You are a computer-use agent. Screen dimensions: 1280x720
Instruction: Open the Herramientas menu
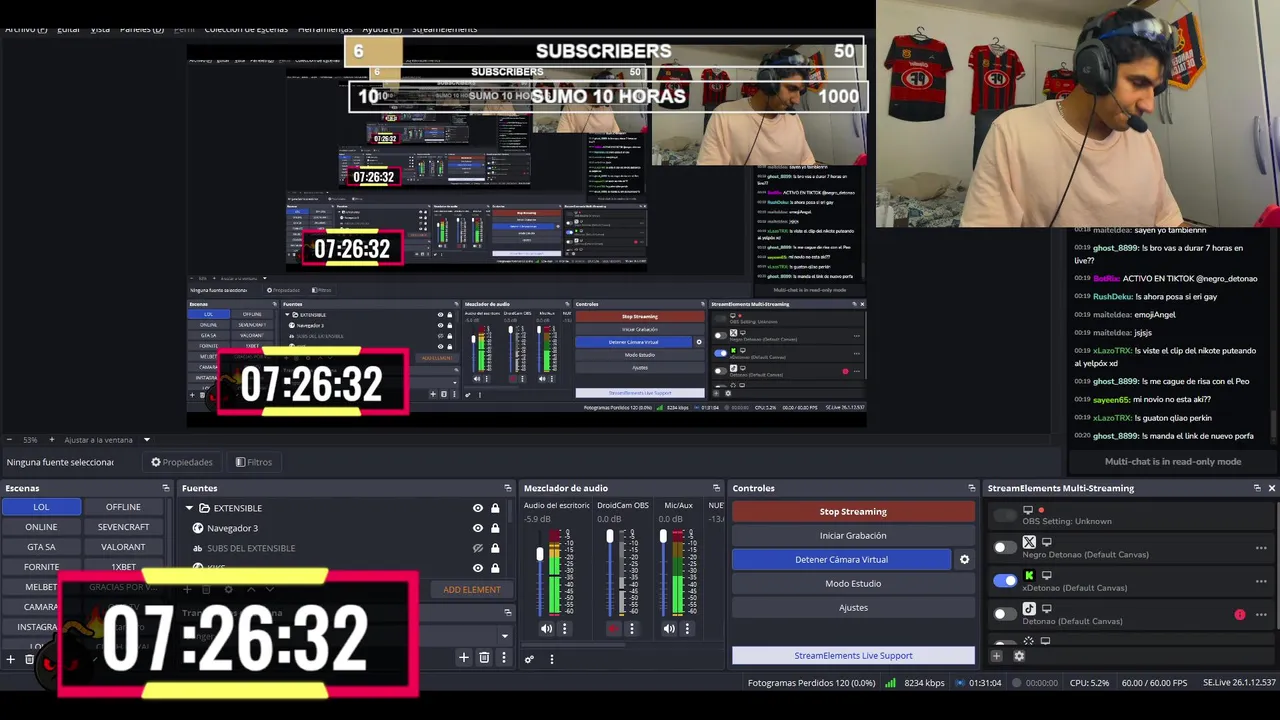tap(325, 29)
